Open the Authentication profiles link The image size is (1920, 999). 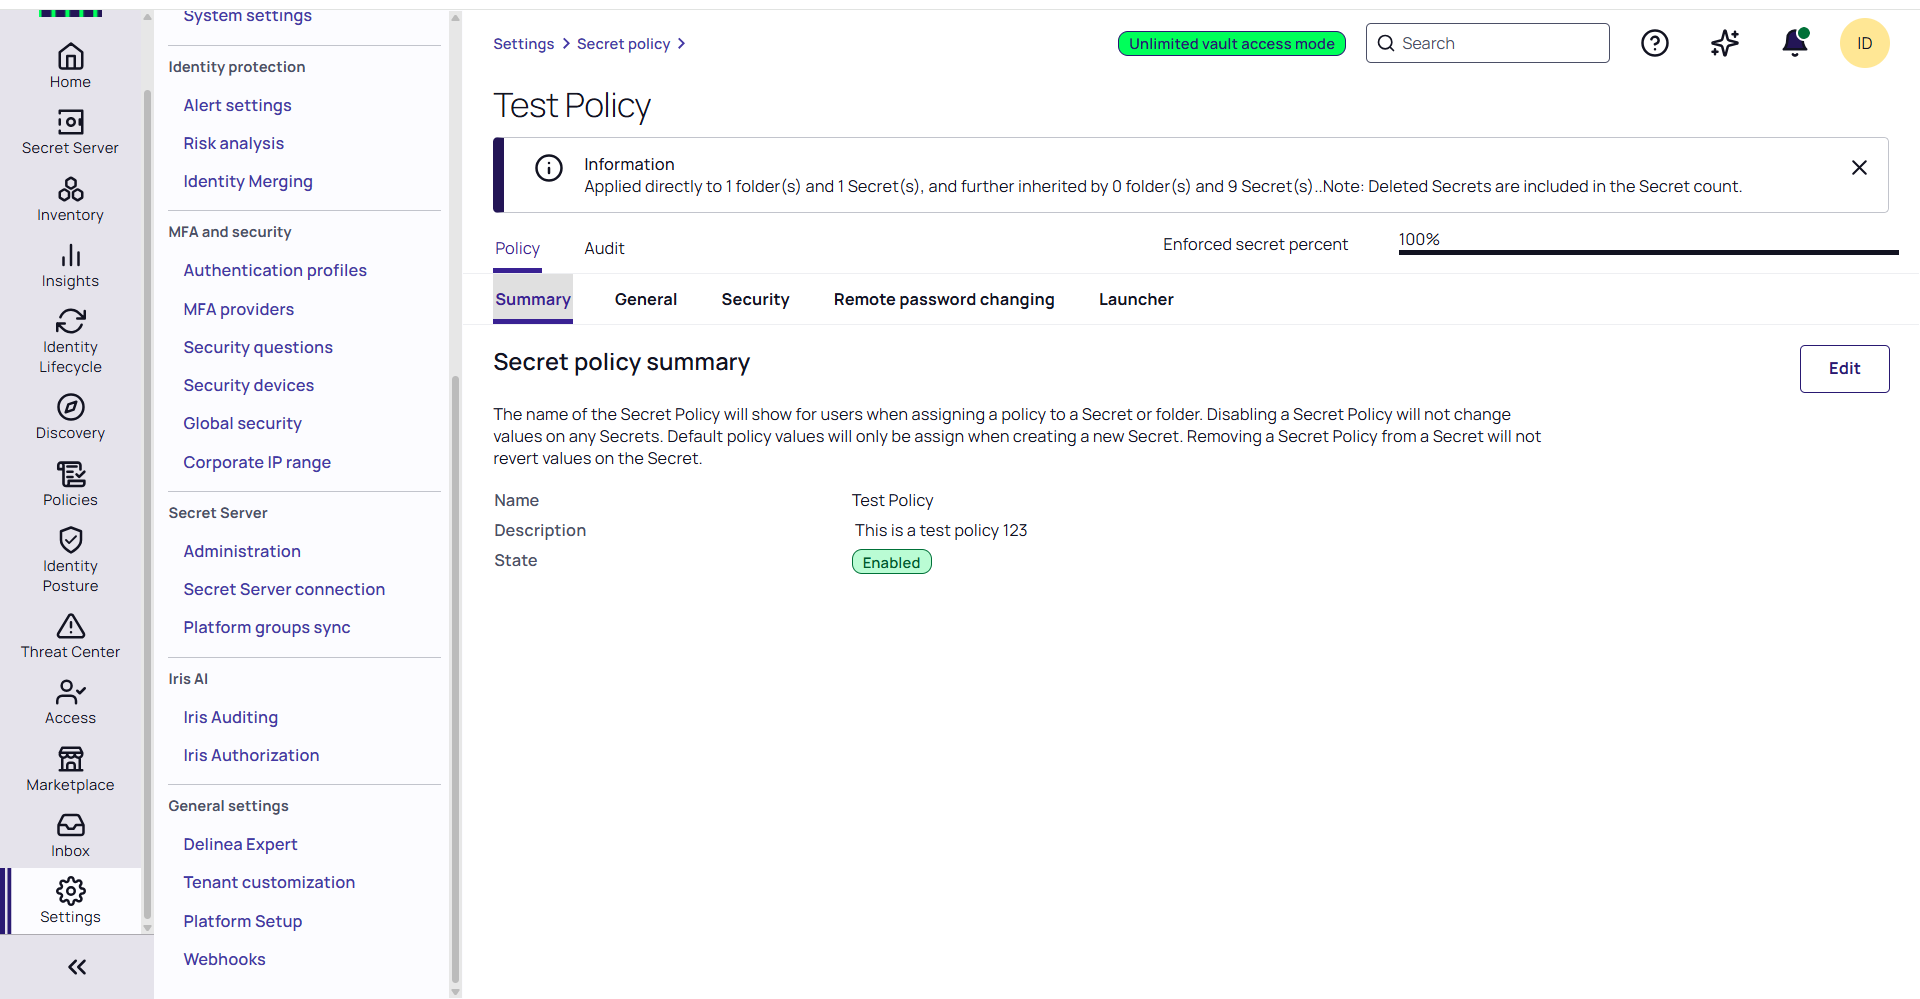click(x=275, y=270)
